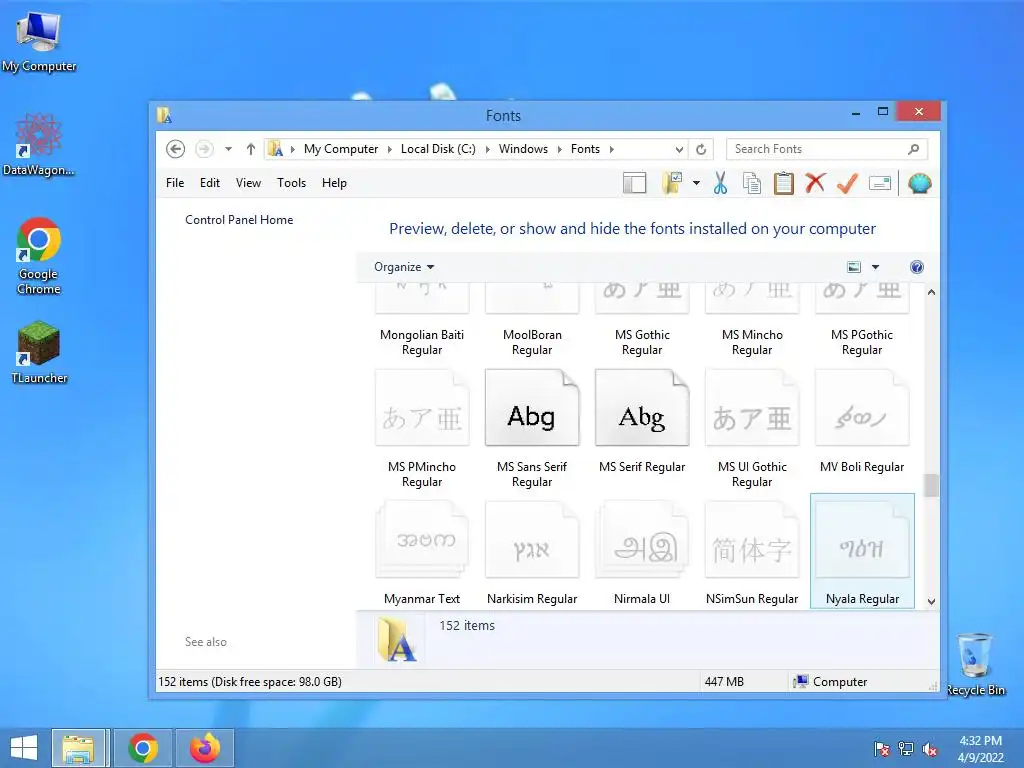
Task: Click the orange checkmark Properties icon
Action: coord(847,184)
